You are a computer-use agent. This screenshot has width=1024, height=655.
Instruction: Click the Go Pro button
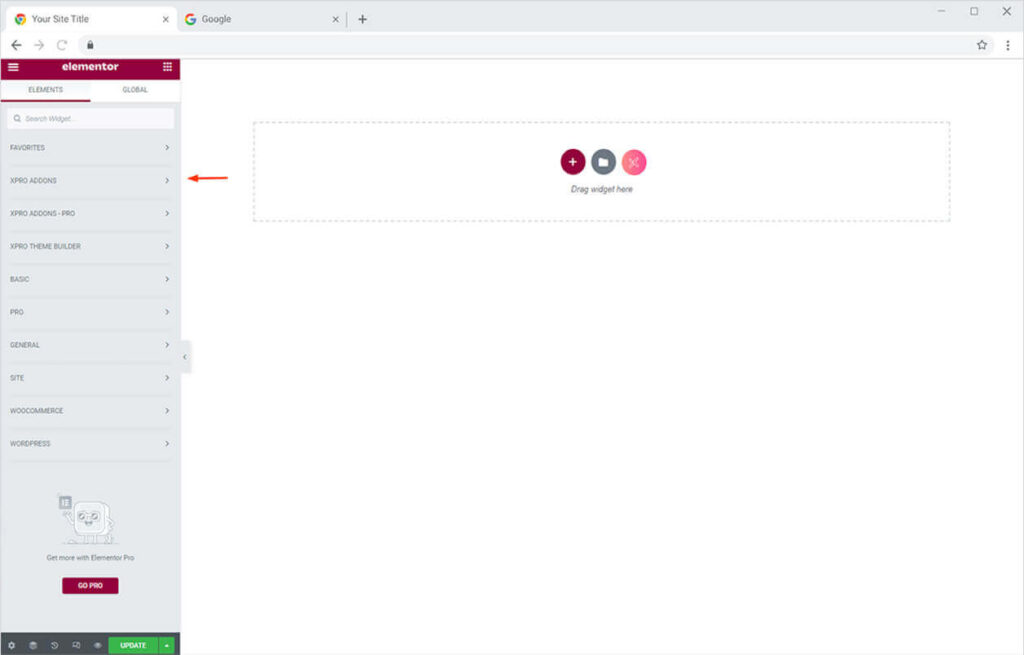click(x=90, y=586)
